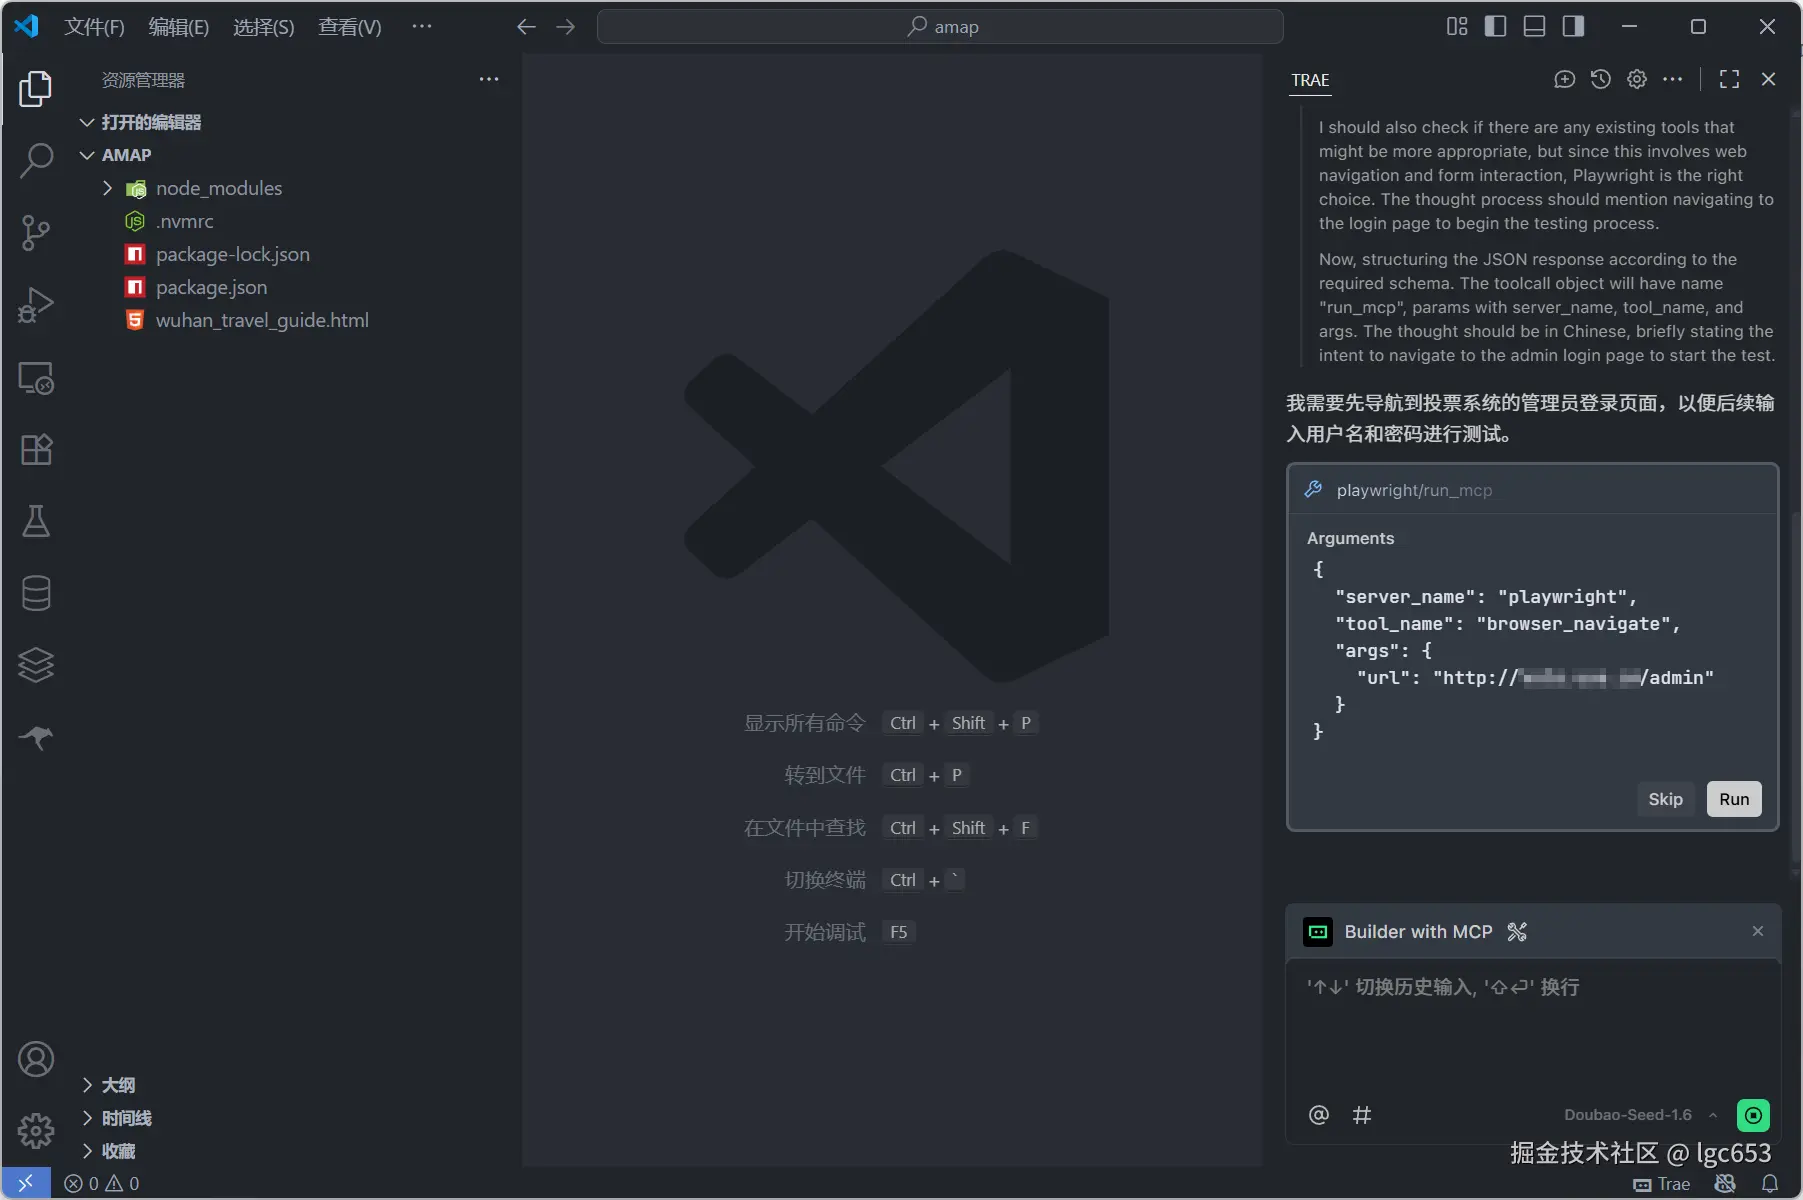Screen dimensions: 1803x1200
Task: Open Source Control view
Action: click(x=36, y=233)
